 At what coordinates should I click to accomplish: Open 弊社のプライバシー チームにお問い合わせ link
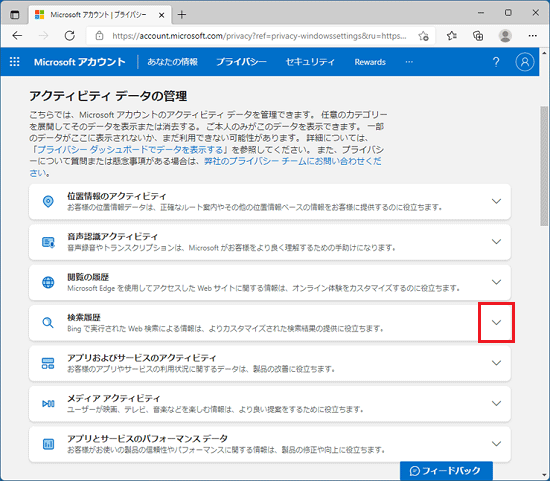tap(205, 167)
